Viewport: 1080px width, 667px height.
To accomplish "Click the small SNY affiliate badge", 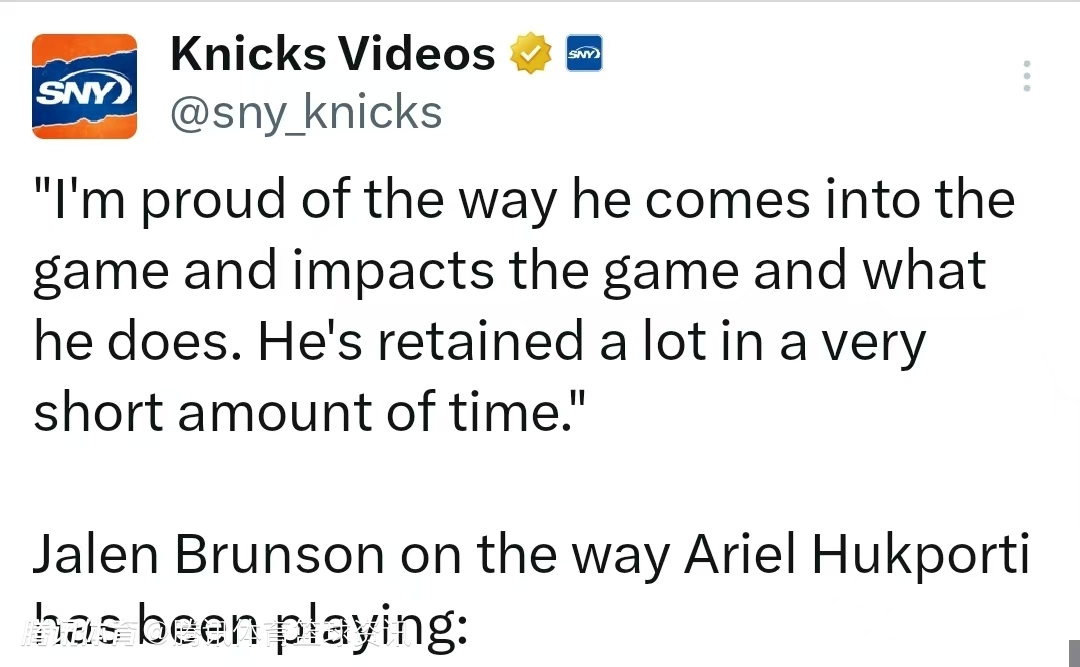I will (x=584, y=54).
